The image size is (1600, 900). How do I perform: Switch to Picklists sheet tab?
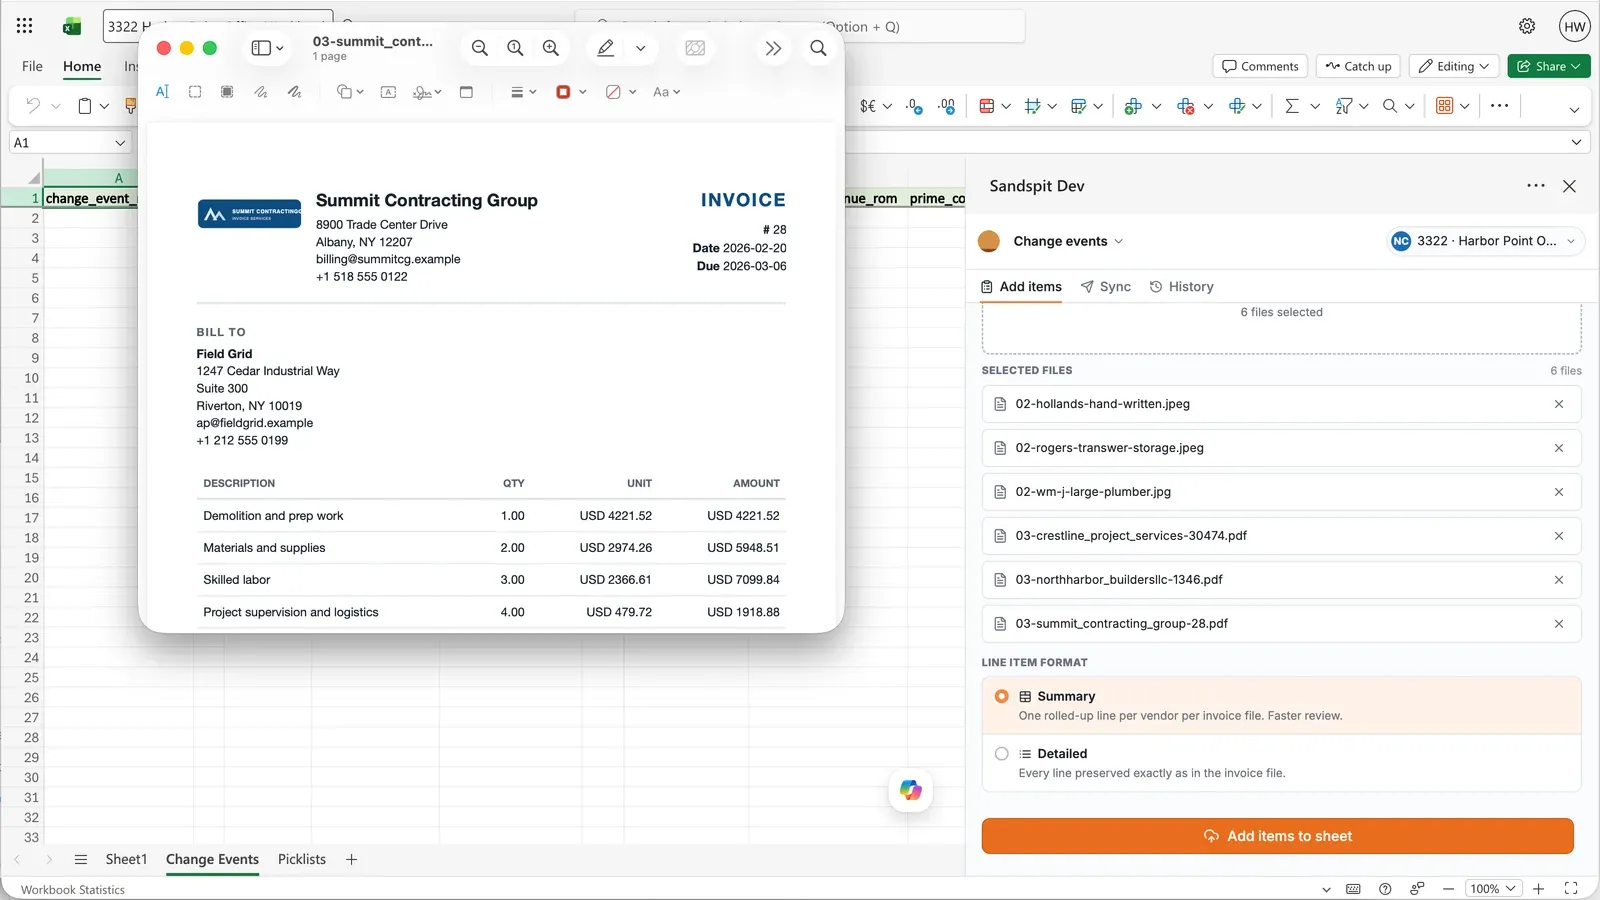[302, 860]
